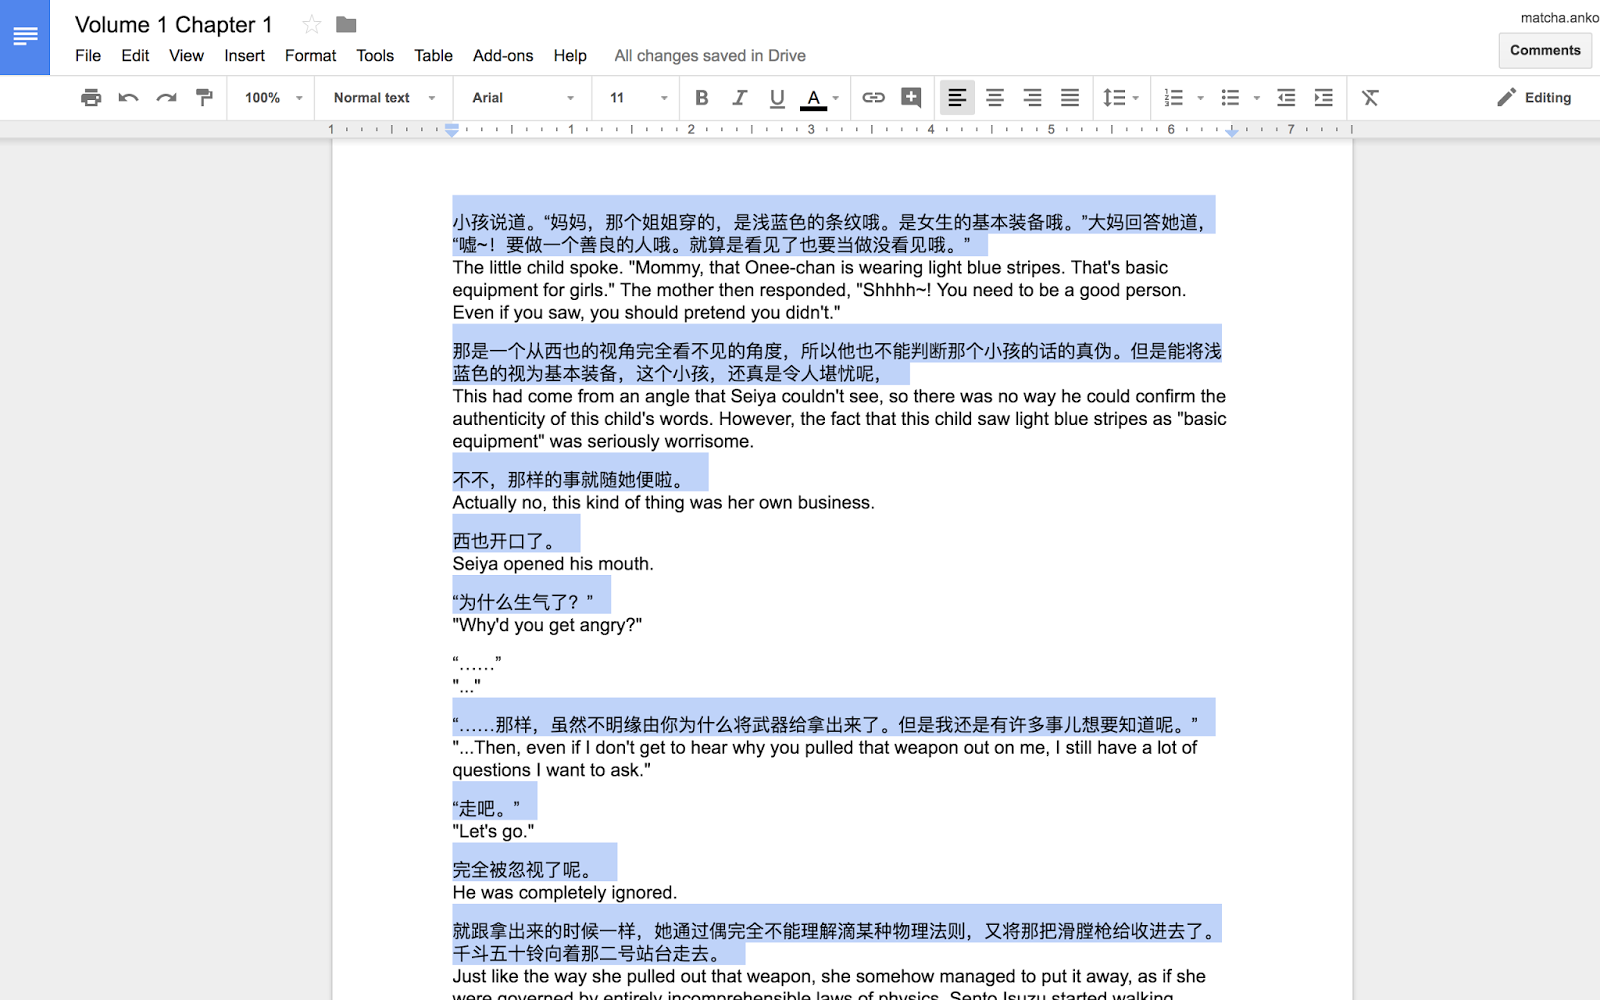Open the File menu
The image size is (1600, 1000).
88,55
